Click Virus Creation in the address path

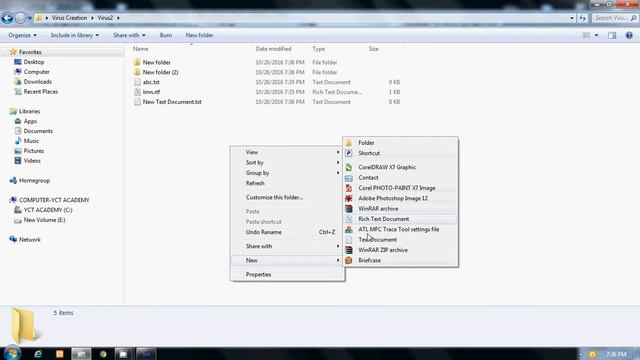pos(69,18)
